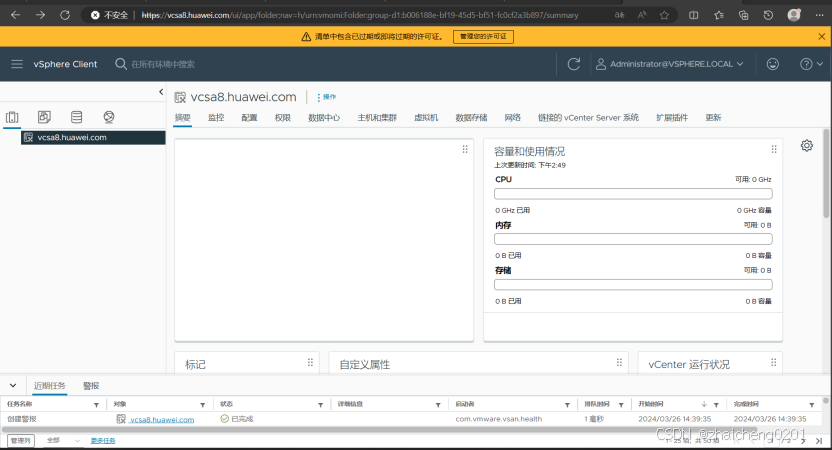Click the 管理您的许可证 button
This screenshot has height=450, width=832.
pyautogui.click(x=483, y=37)
